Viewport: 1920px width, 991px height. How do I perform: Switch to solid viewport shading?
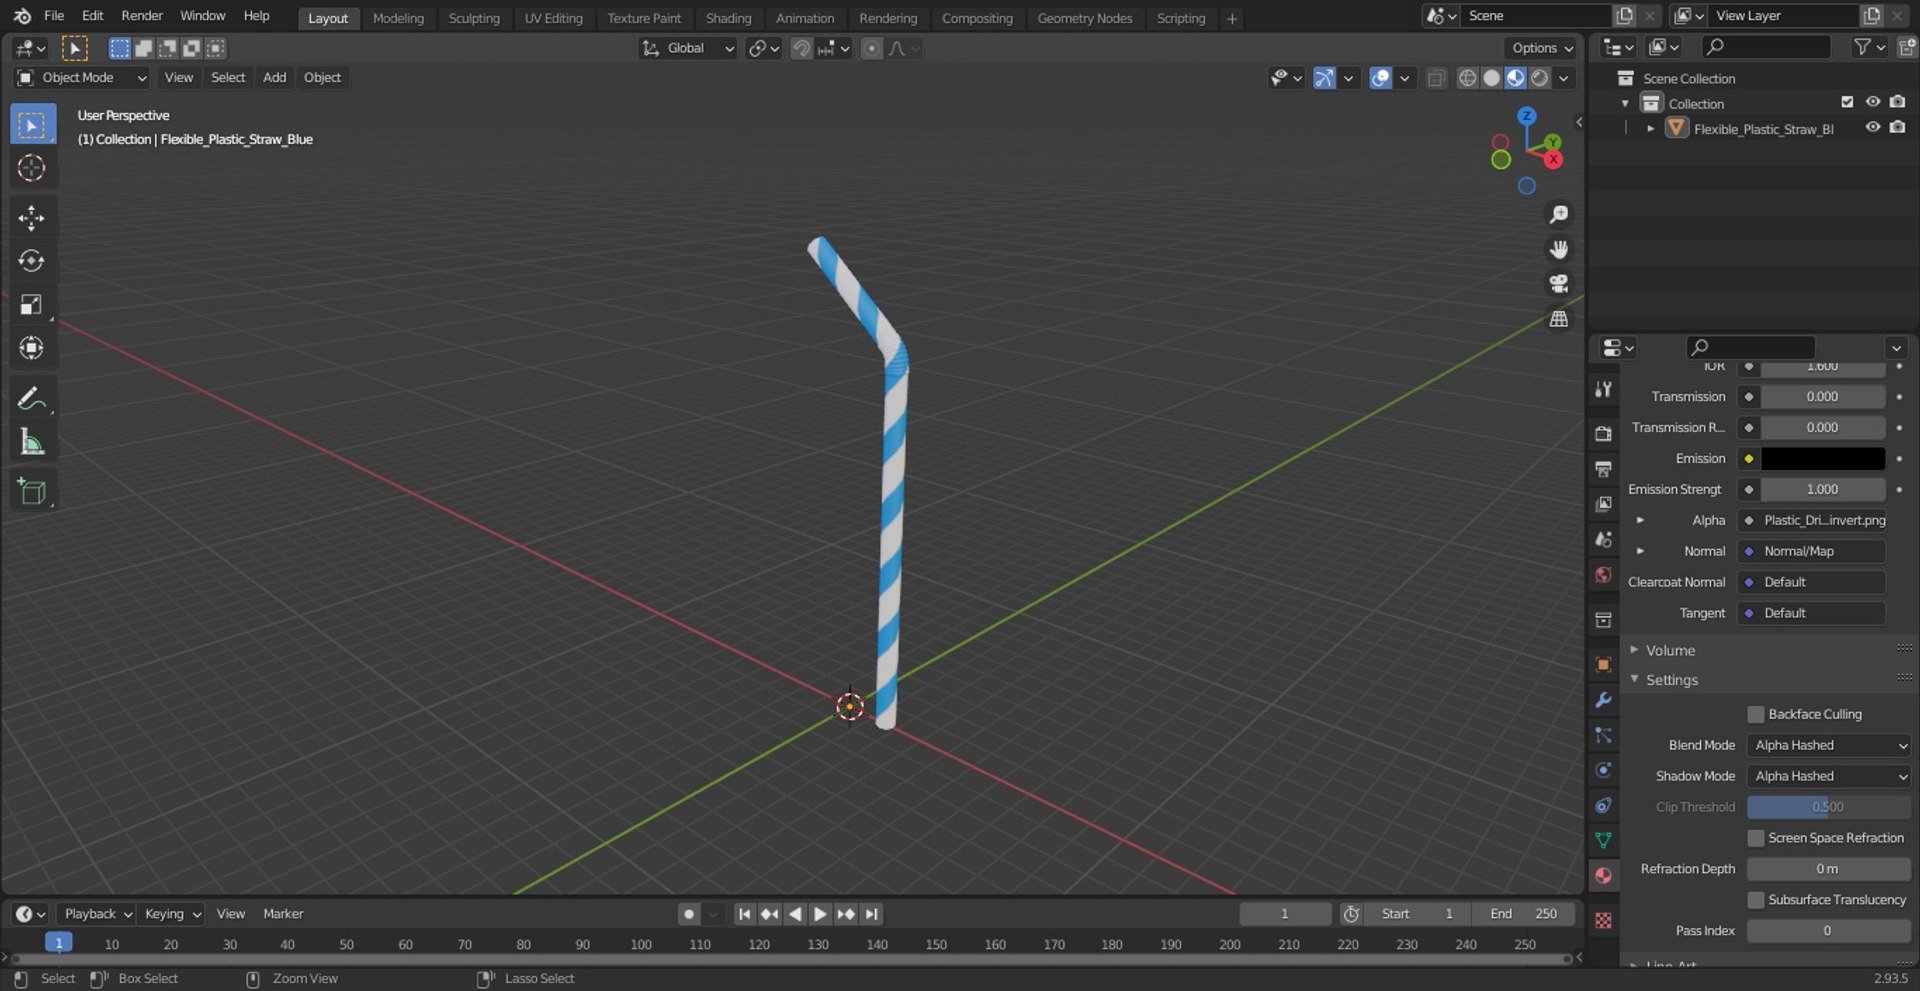[x=1491, y=78]
